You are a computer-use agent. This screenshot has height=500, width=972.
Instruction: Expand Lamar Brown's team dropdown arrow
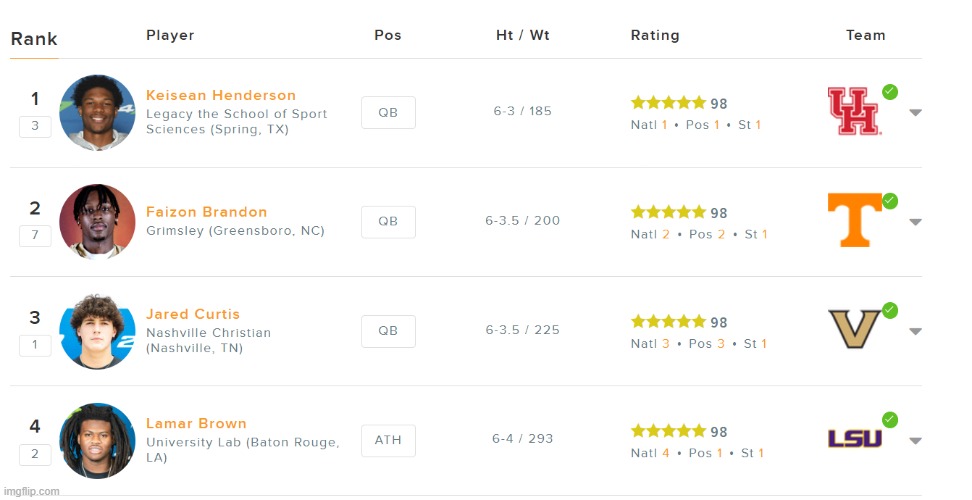pos(915,441)
